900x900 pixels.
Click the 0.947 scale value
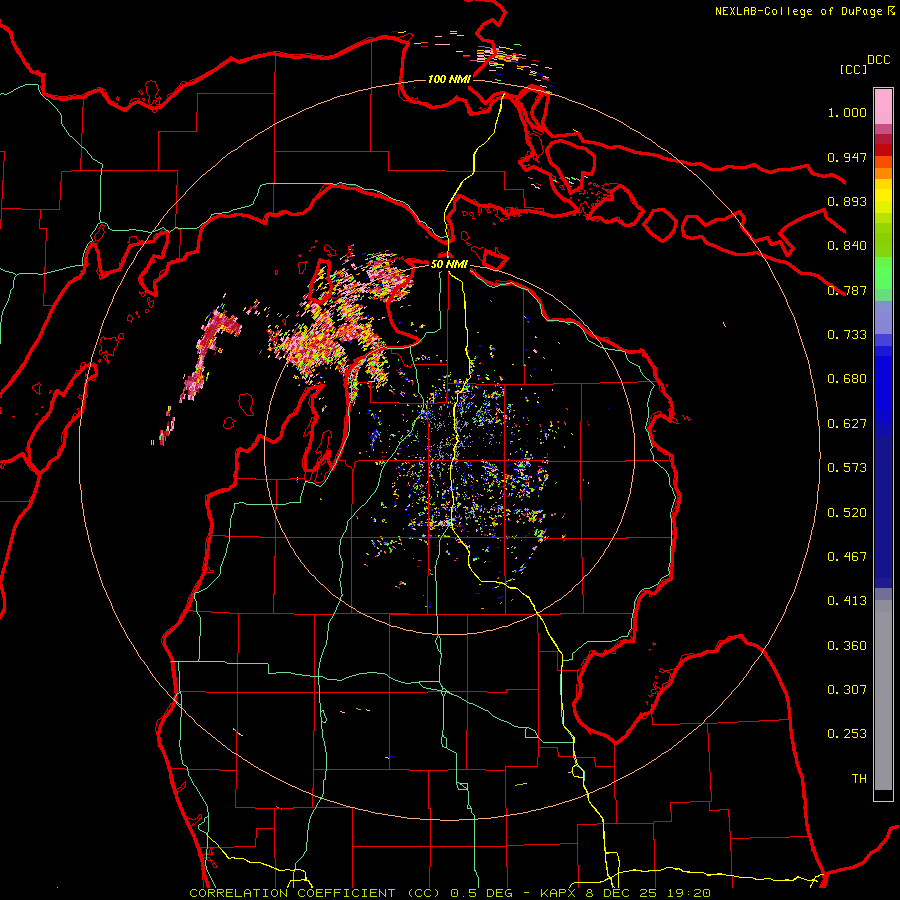(x=847, y=157)
